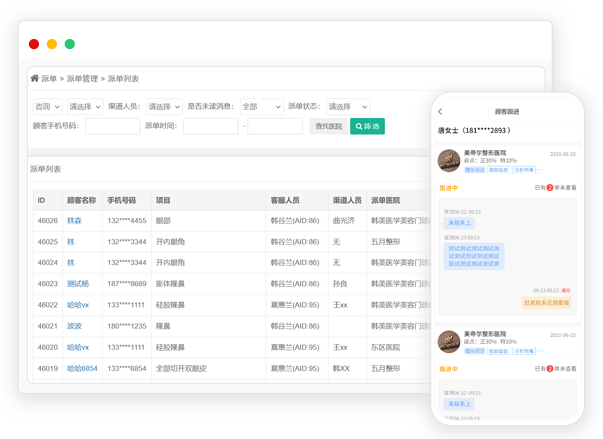Click 派单列表 in the breadcrumb
This screenshot has width=603, height=439.
click(123, 78)
